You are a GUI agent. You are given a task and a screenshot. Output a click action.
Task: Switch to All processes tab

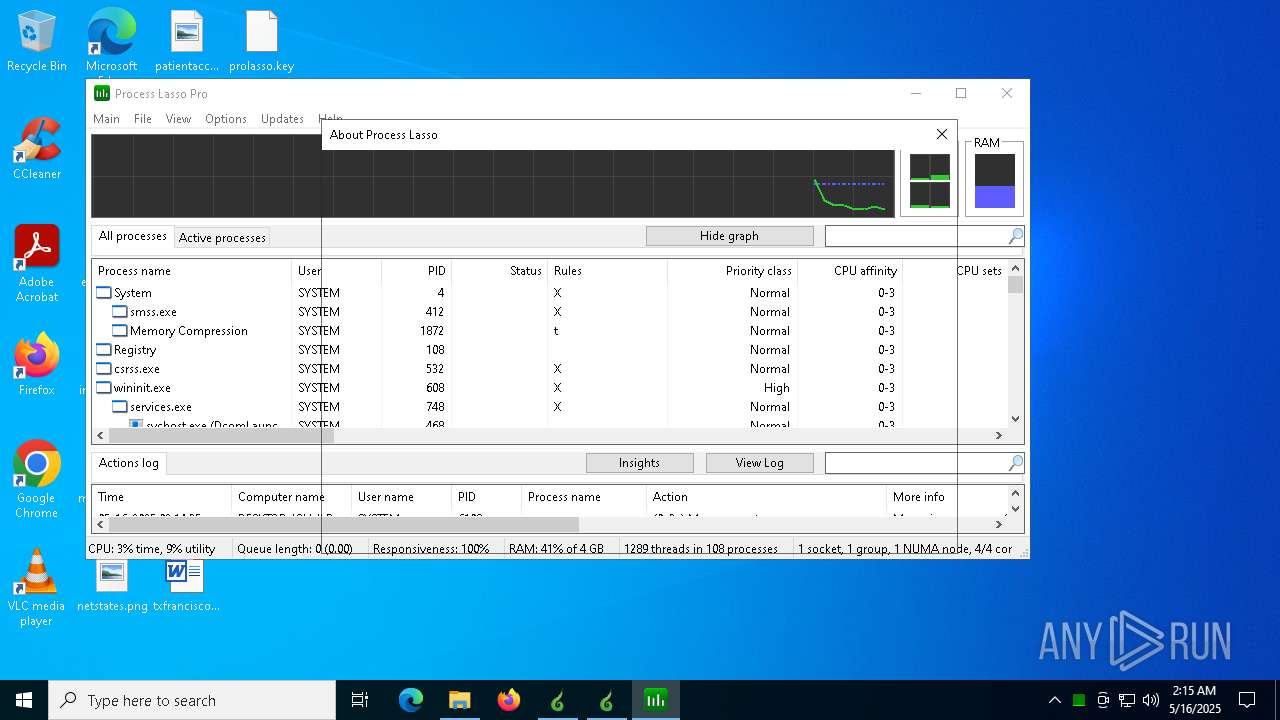tap(132, 236)
